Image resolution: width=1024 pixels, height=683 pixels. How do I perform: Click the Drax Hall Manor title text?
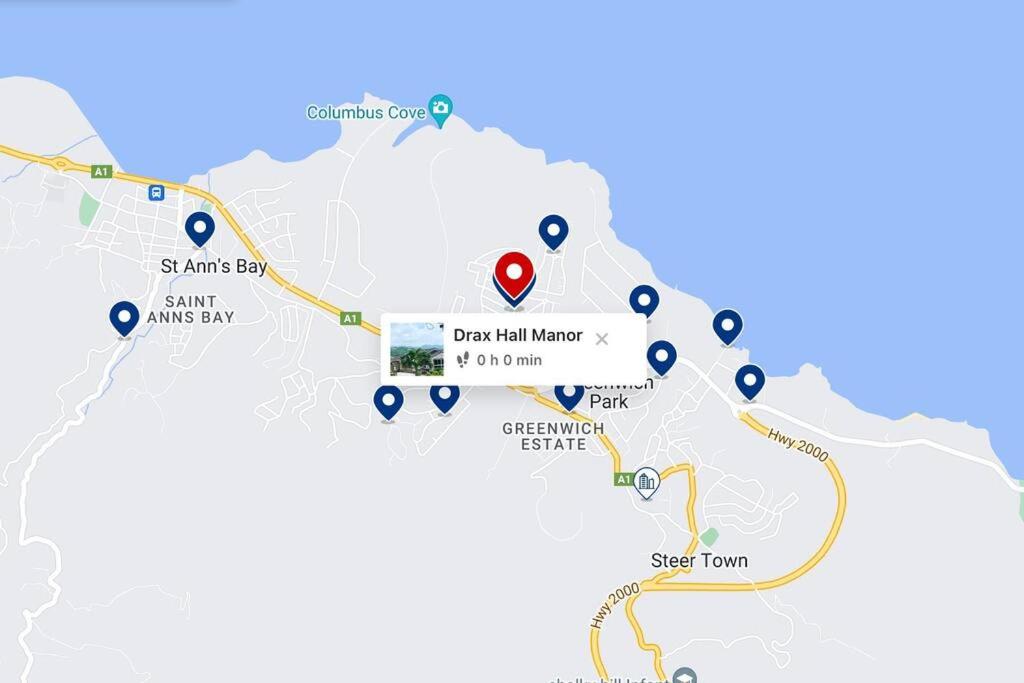pyautogui.click(x=518, y=335)
